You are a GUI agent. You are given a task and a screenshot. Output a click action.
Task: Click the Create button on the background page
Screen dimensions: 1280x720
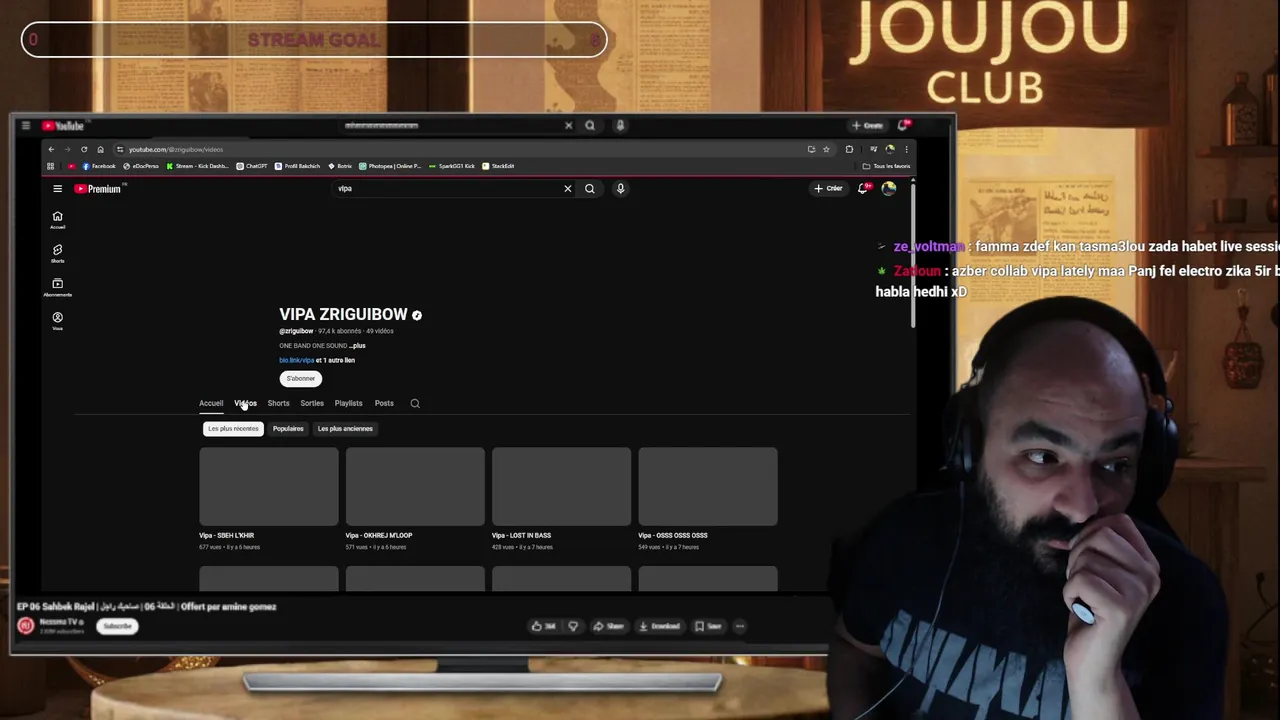pos(868,126)
